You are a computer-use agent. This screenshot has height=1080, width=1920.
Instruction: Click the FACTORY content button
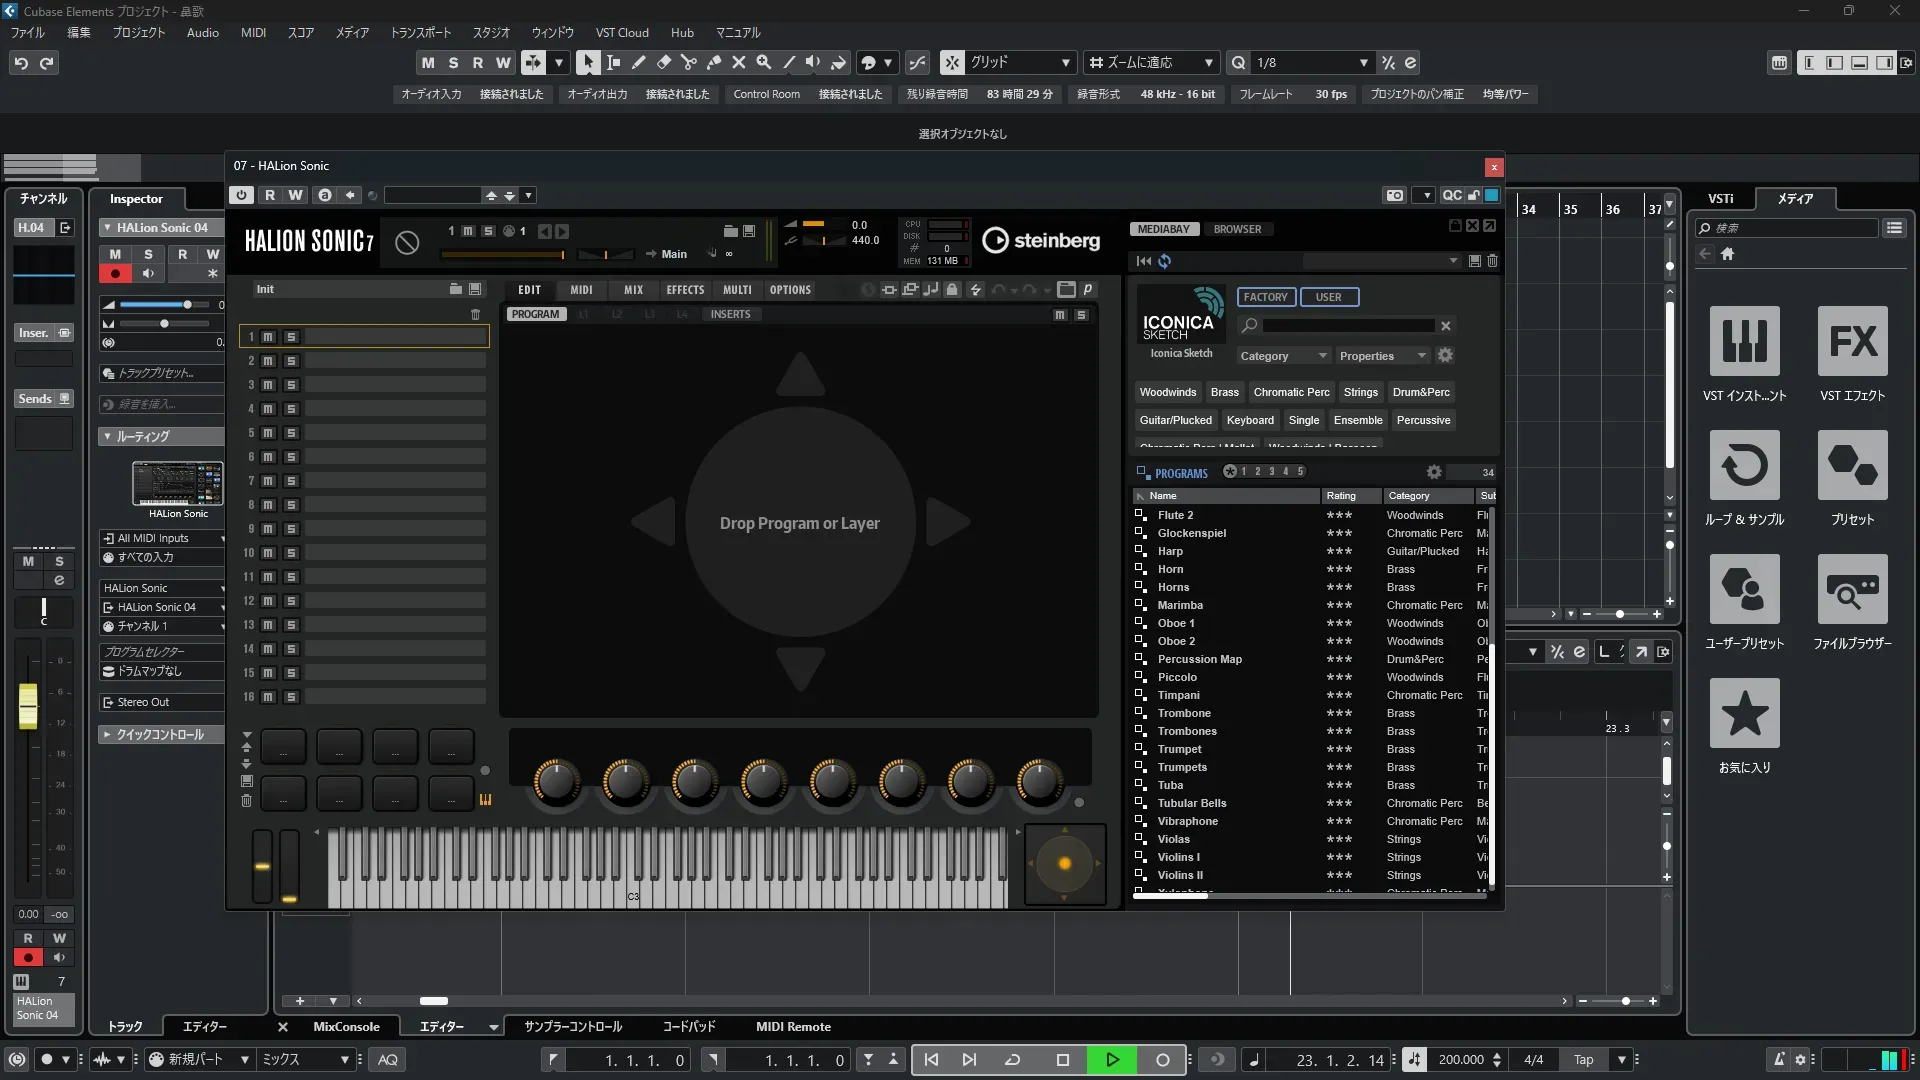[1265, 297]
